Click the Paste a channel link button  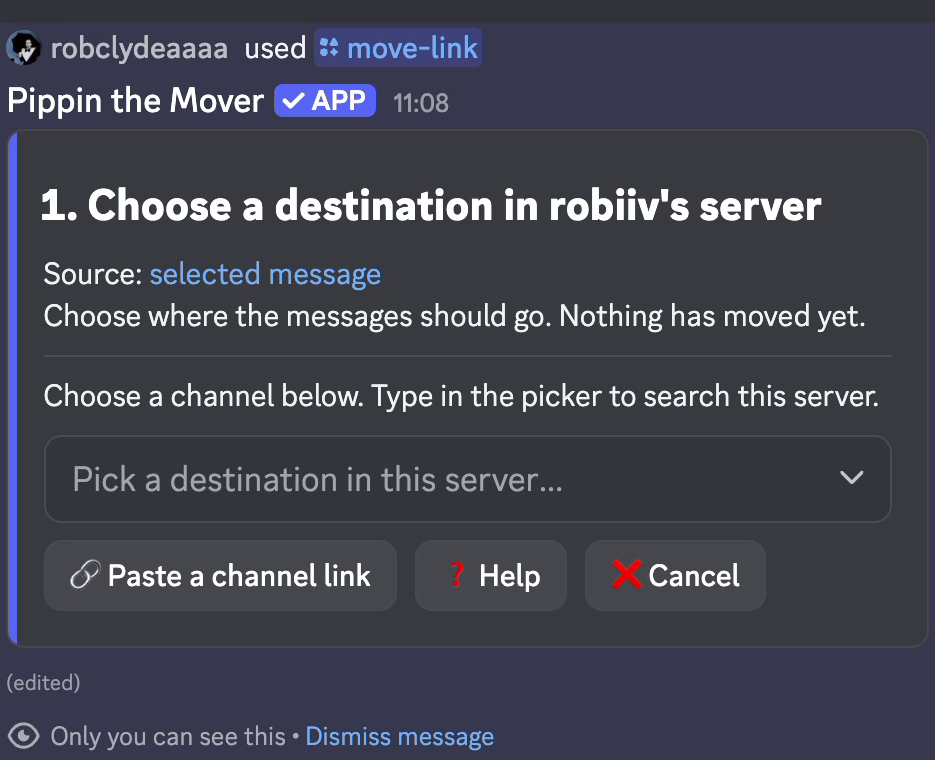coord(220,575)
